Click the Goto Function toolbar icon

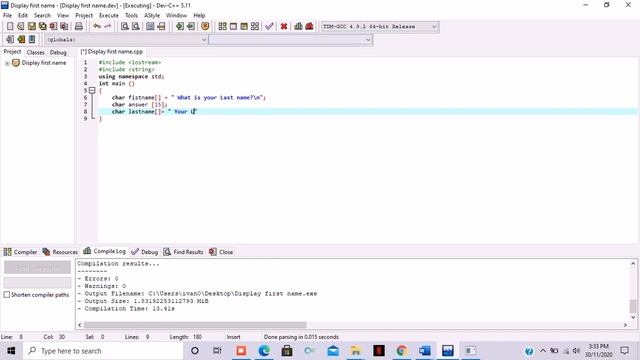click(x=150, y=27)
